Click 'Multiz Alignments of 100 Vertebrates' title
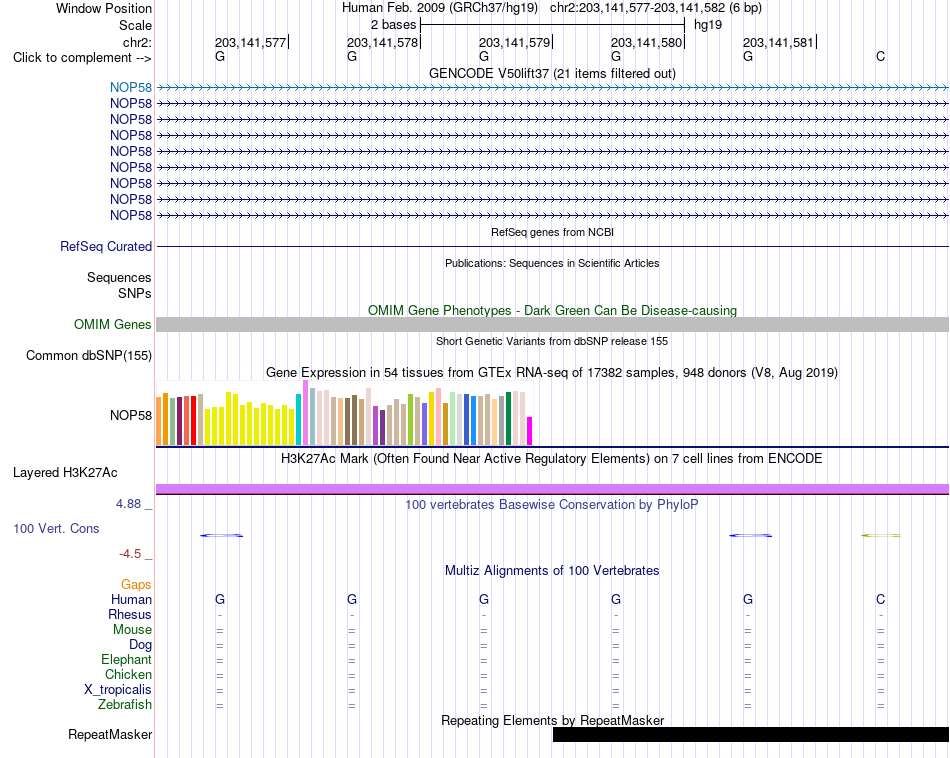Screen dimensions: 950x758 click(x=552, y=570)
